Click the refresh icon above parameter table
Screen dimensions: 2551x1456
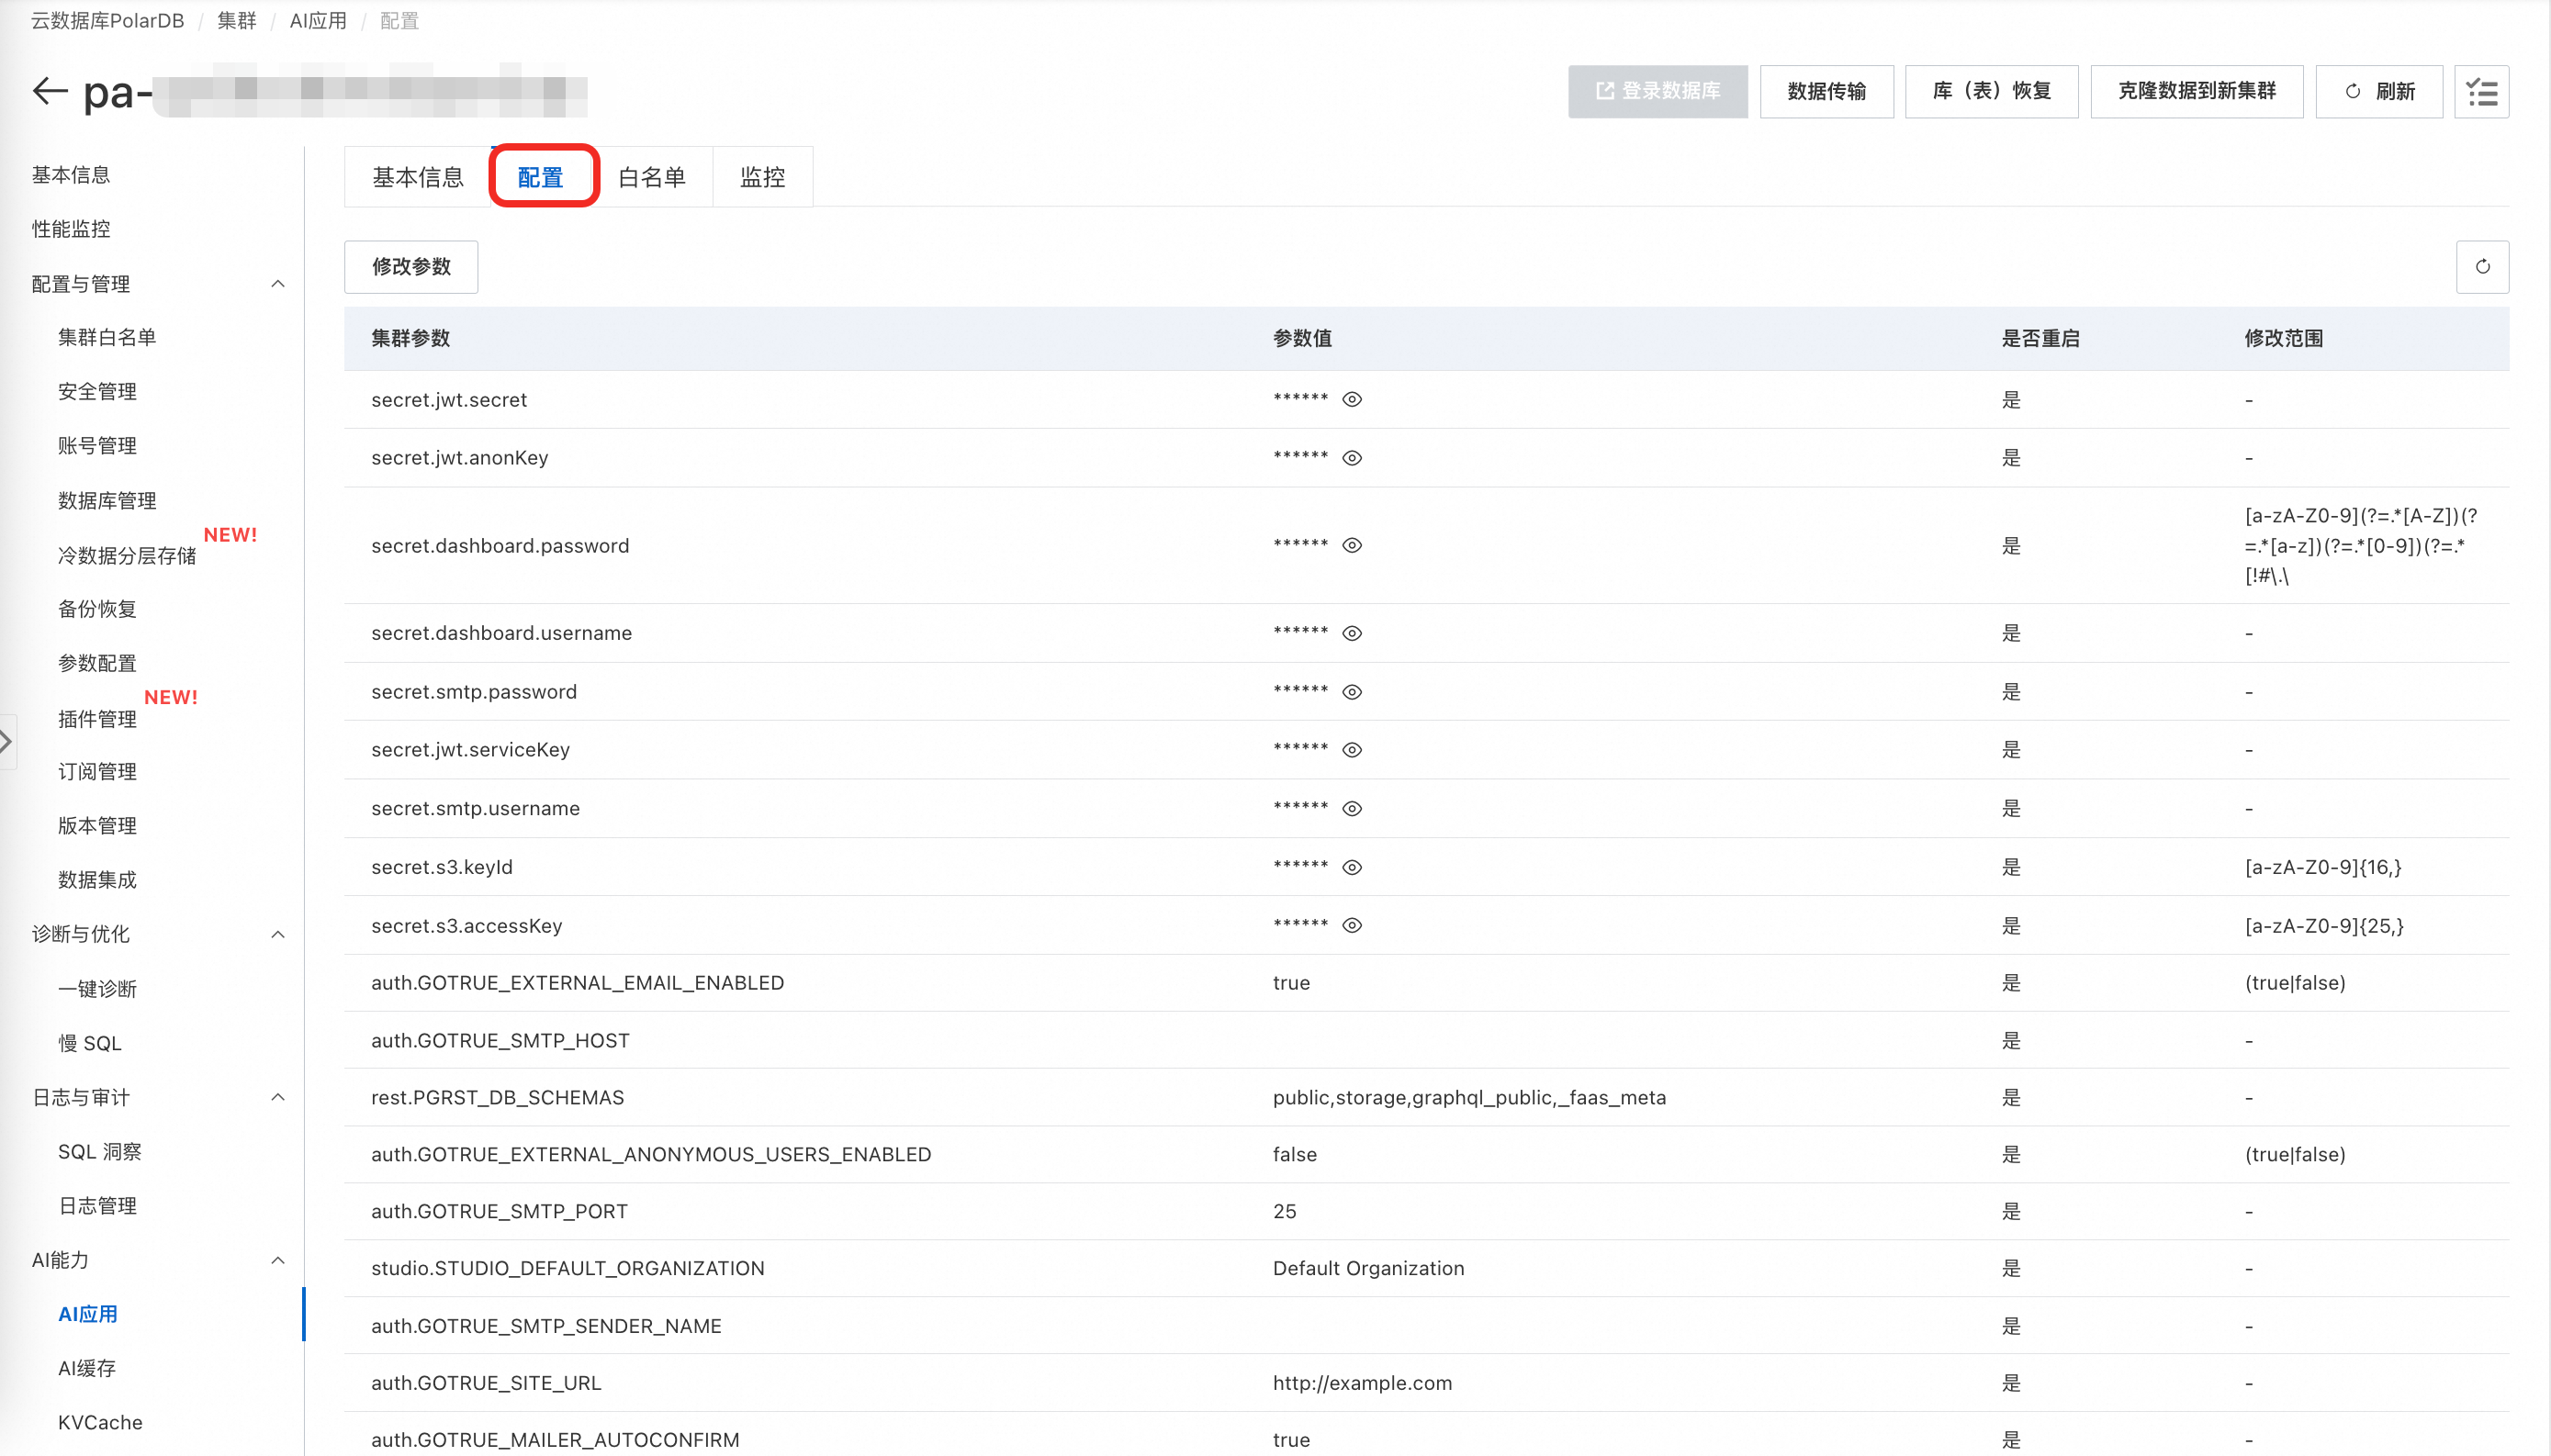tap(2481, 267)
